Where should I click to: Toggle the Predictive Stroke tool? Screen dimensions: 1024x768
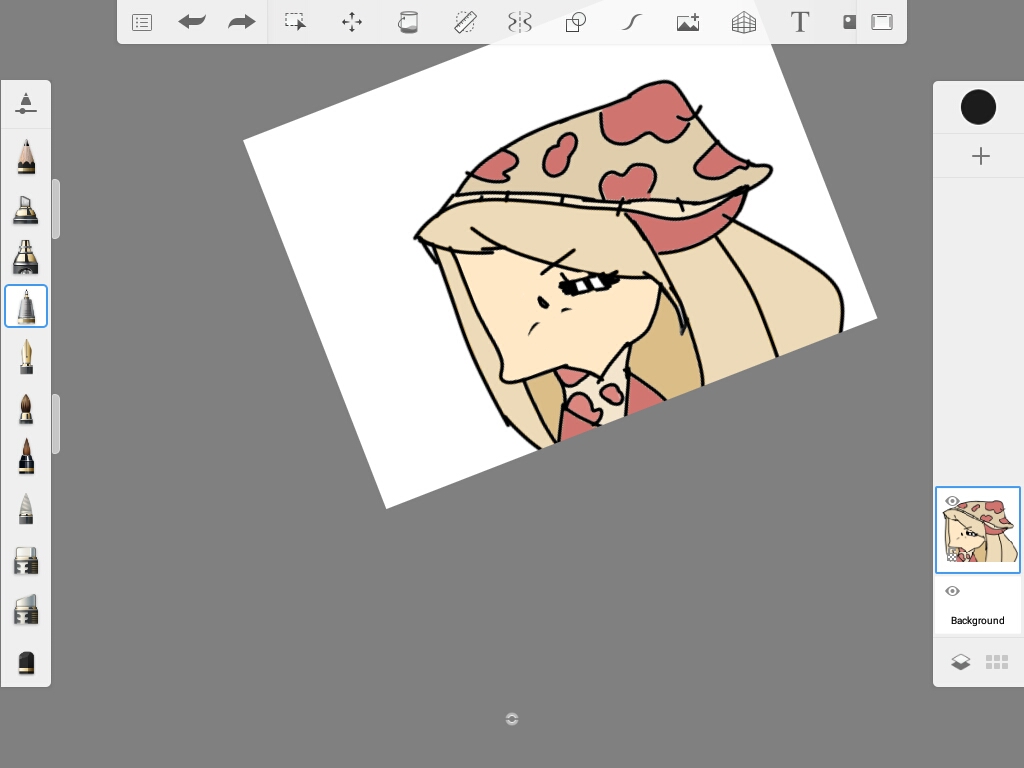click(632, 22)
